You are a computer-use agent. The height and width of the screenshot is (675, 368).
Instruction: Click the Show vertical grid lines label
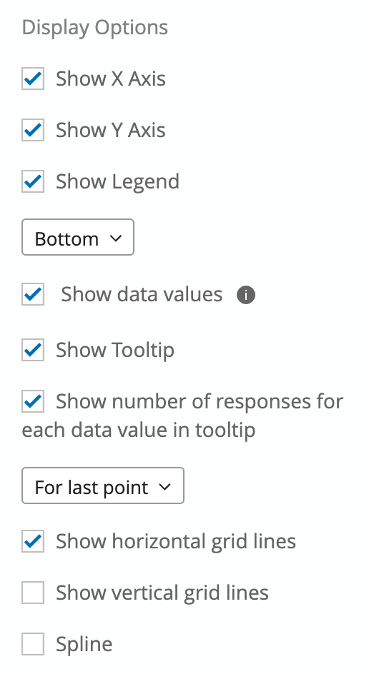[x=162, y=593]
